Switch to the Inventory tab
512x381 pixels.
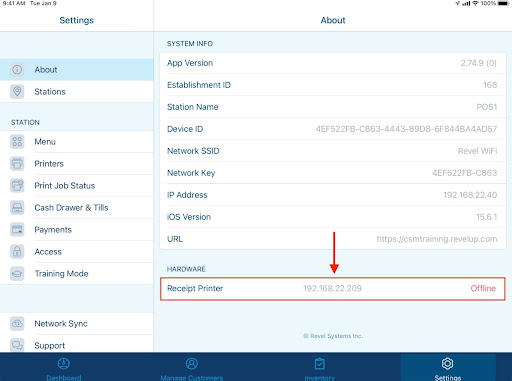coord(320,367)
